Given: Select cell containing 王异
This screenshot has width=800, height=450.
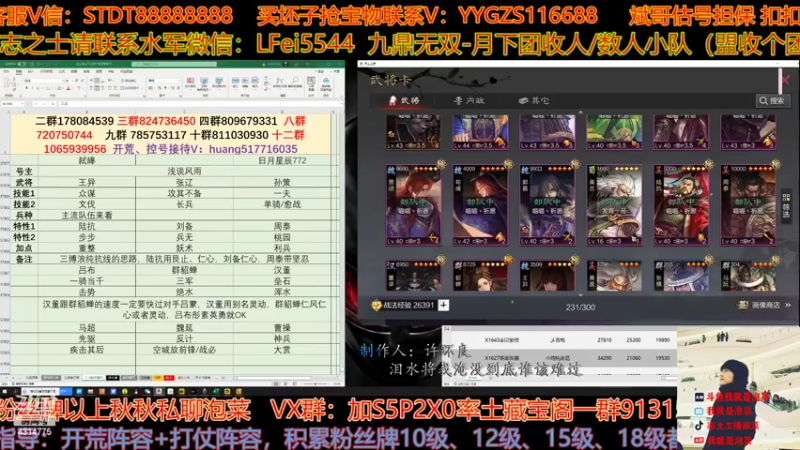Looking at the screenshot, I should [x=87, y=182].
